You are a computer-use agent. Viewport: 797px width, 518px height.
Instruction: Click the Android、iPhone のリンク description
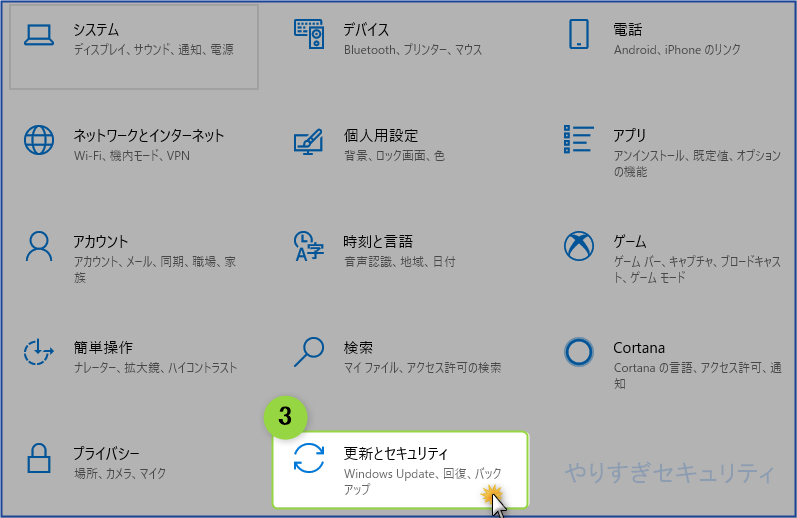(x=677, y=50)
